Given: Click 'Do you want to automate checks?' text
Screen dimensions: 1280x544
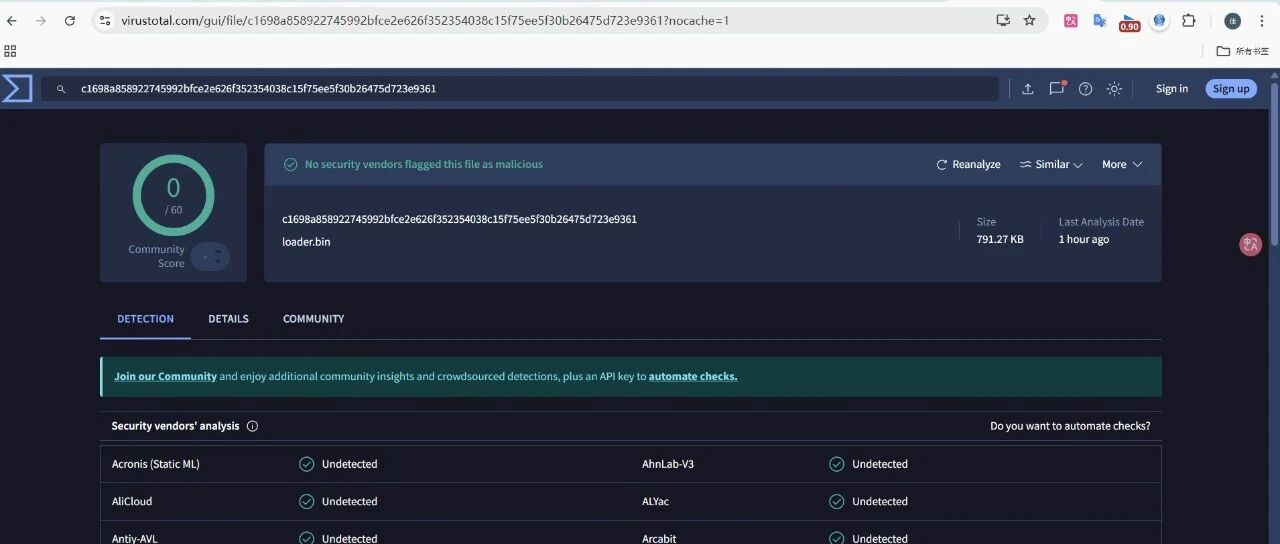Looking at the screenshot, I should pyautogui.click(x=1070, y=426).
